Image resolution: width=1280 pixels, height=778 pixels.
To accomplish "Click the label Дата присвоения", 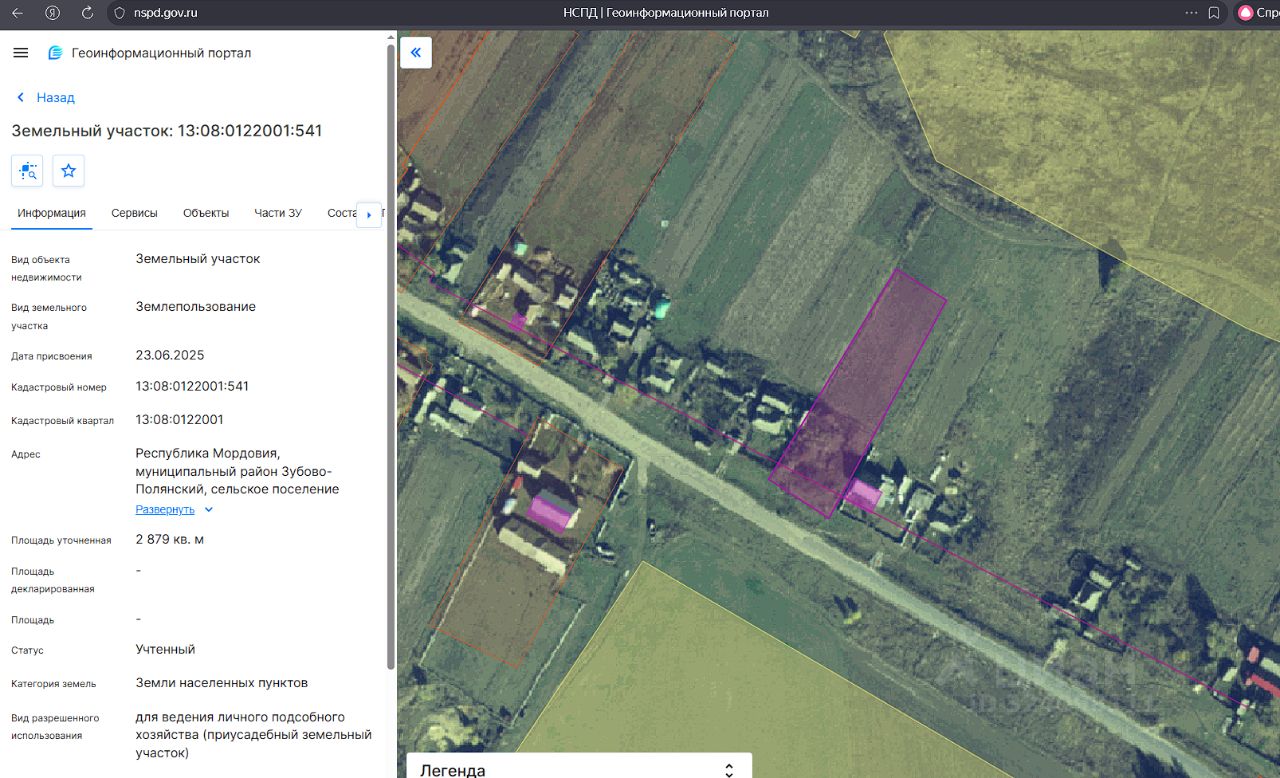I will tap(52, 356).
